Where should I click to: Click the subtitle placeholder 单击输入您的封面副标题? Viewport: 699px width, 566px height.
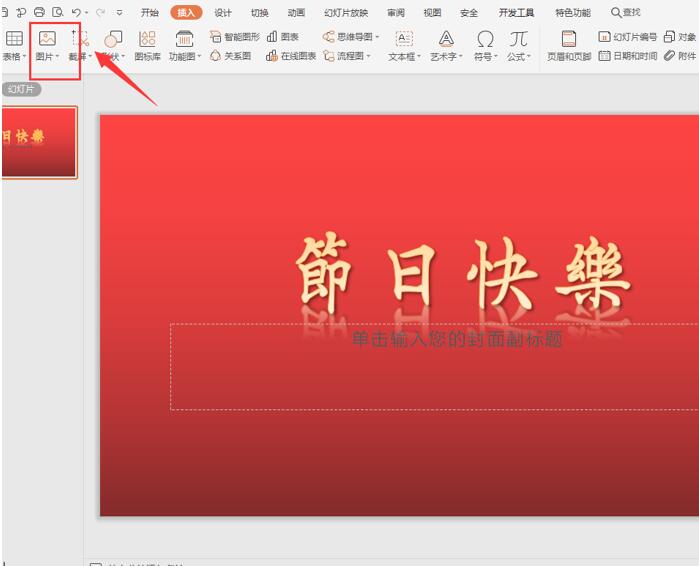coord(456,340)
